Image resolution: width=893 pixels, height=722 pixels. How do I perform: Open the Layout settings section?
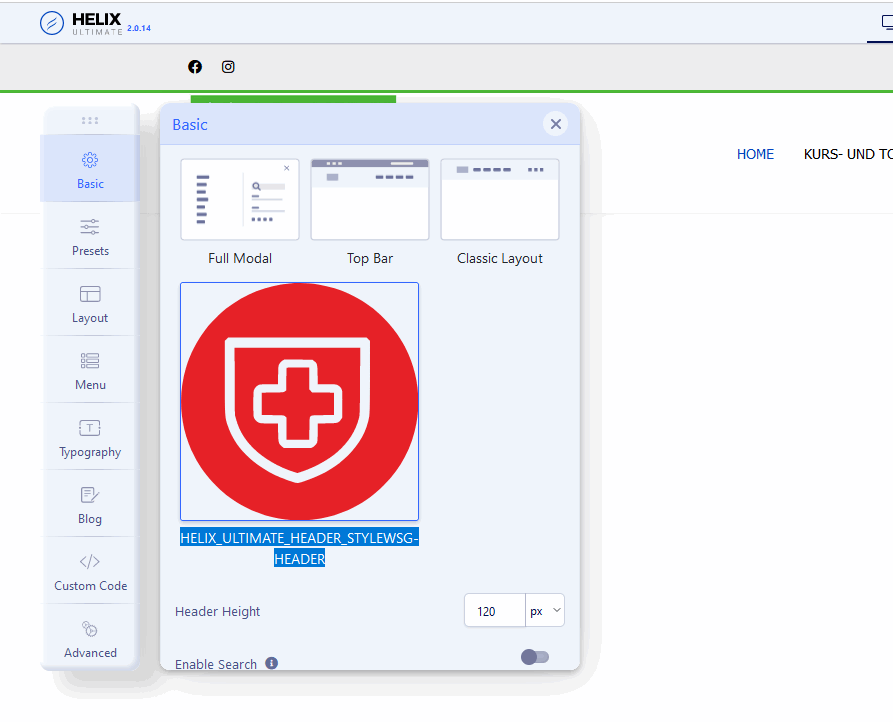click(x=90, y=303)
